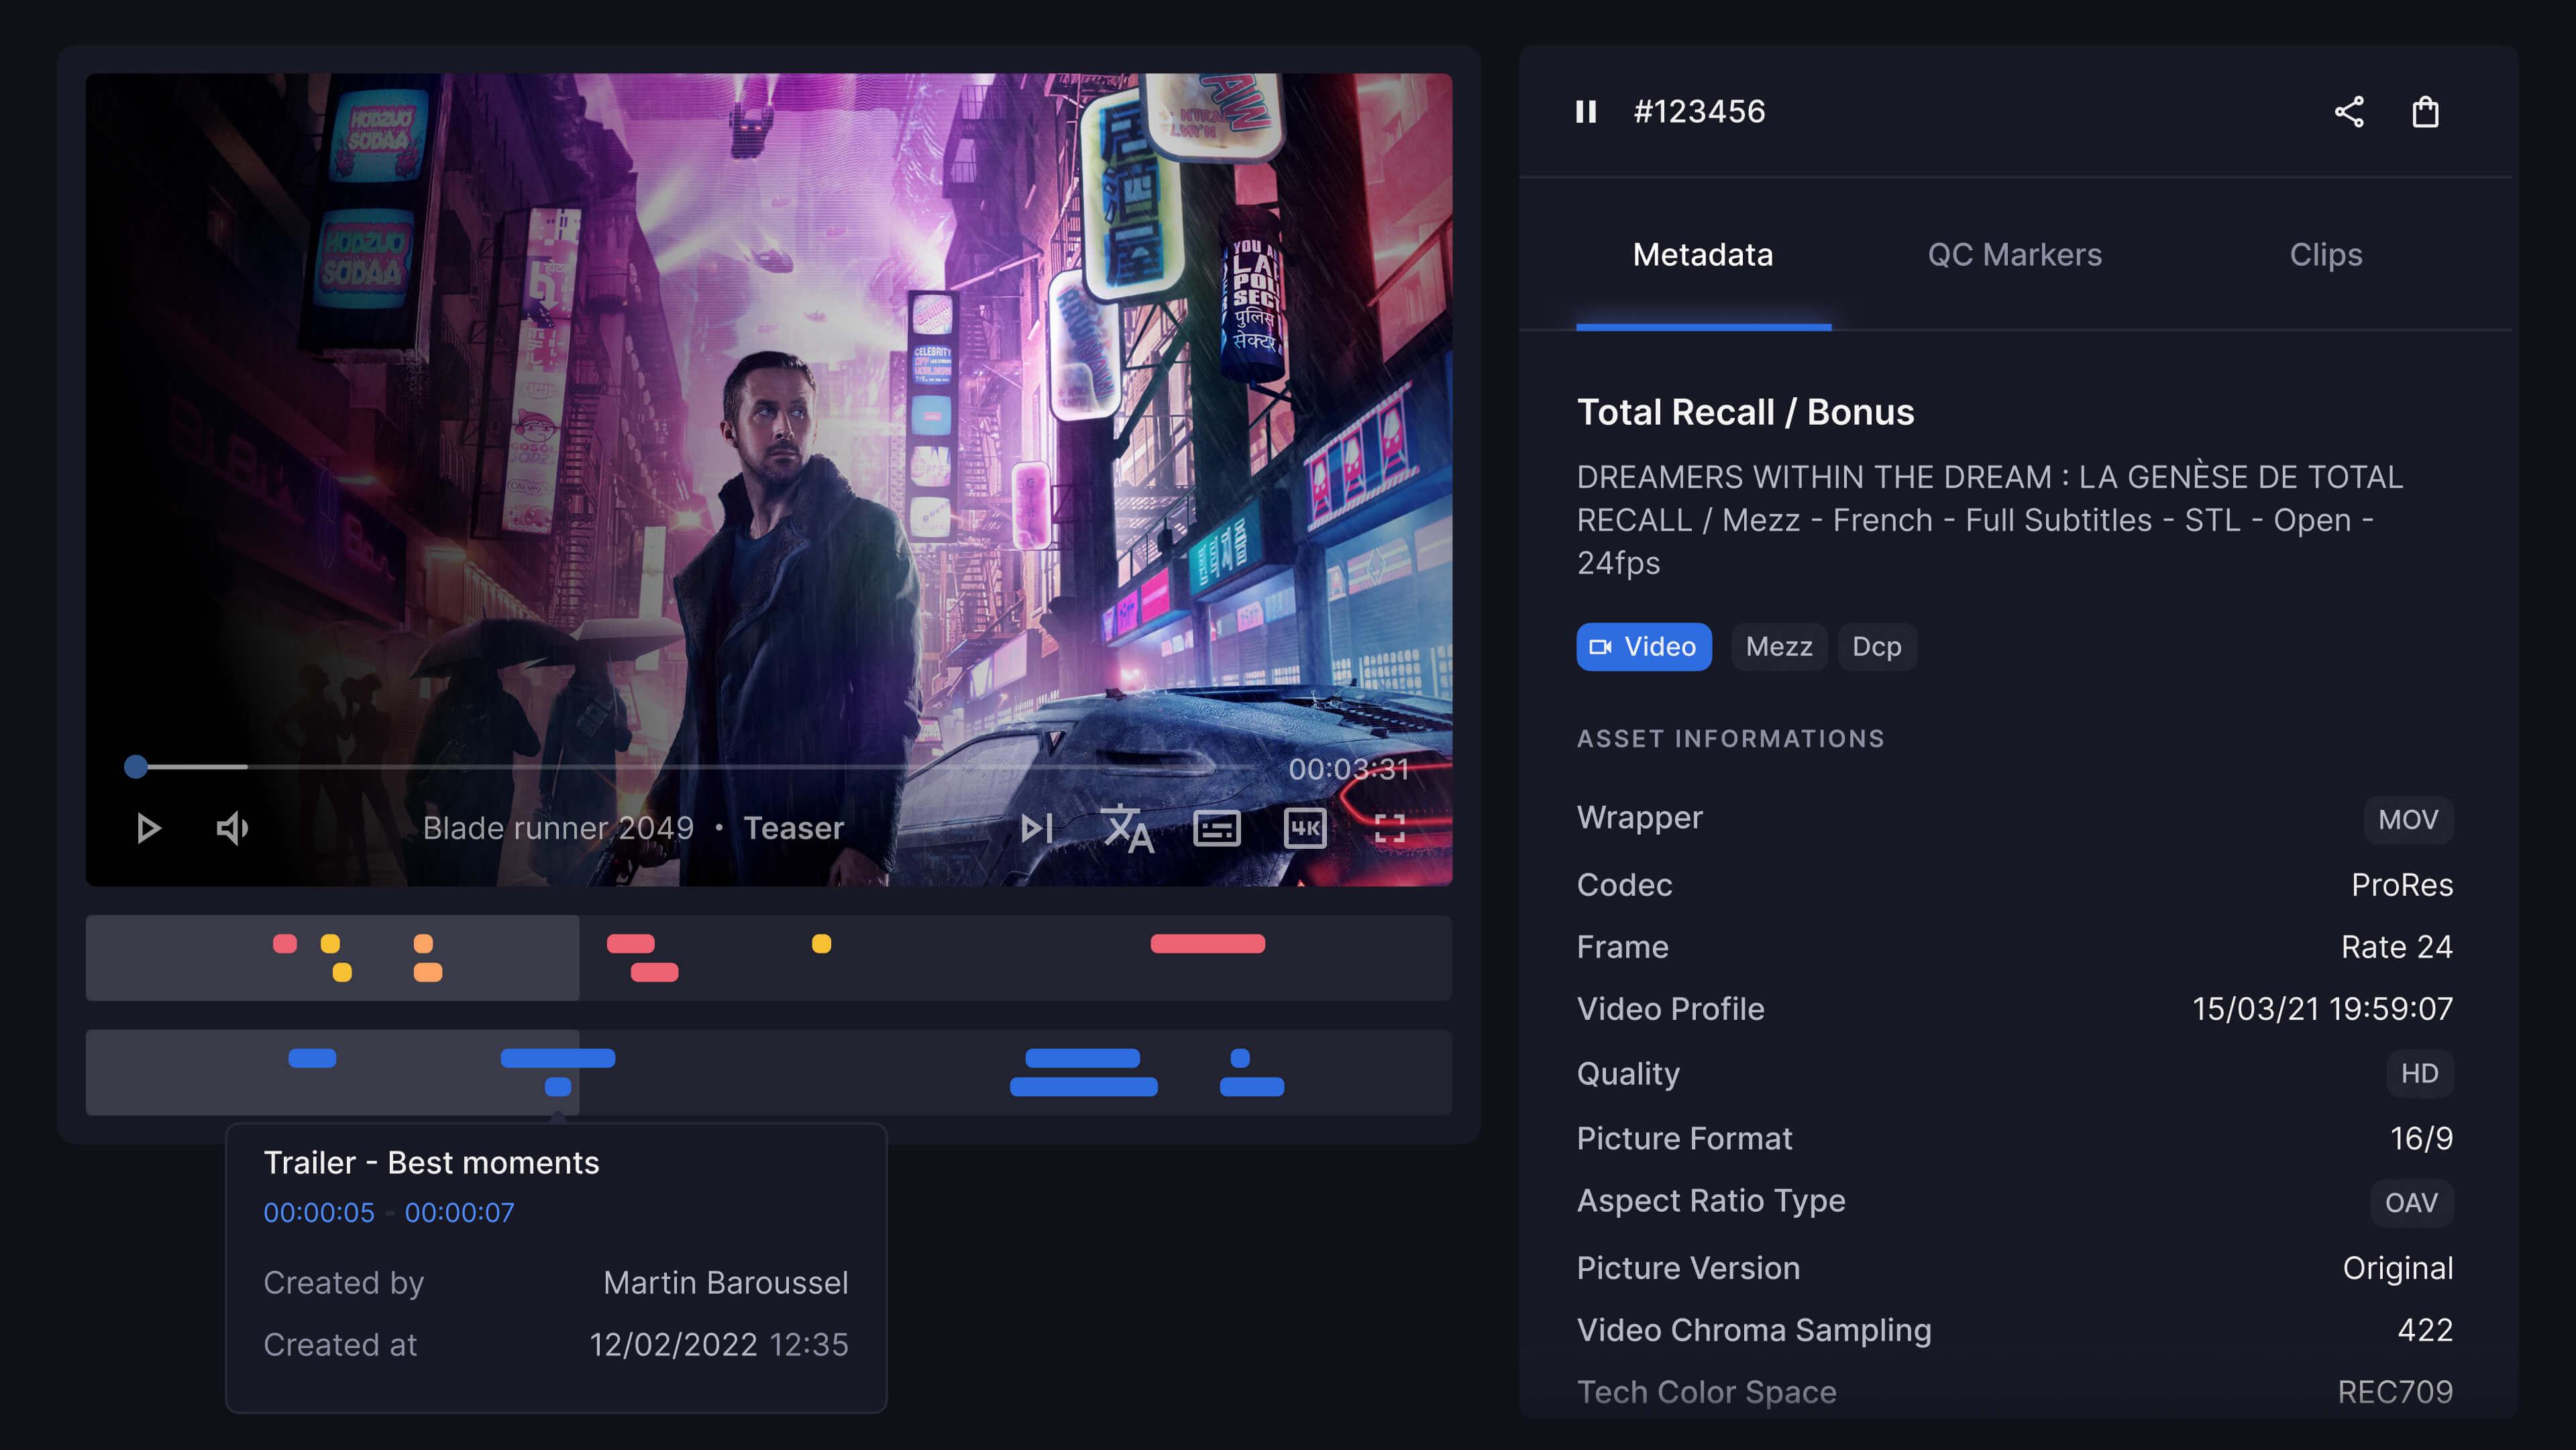2576x1450 pixels.
Task: Skip to next clip icon
Action: [1037, 828]
